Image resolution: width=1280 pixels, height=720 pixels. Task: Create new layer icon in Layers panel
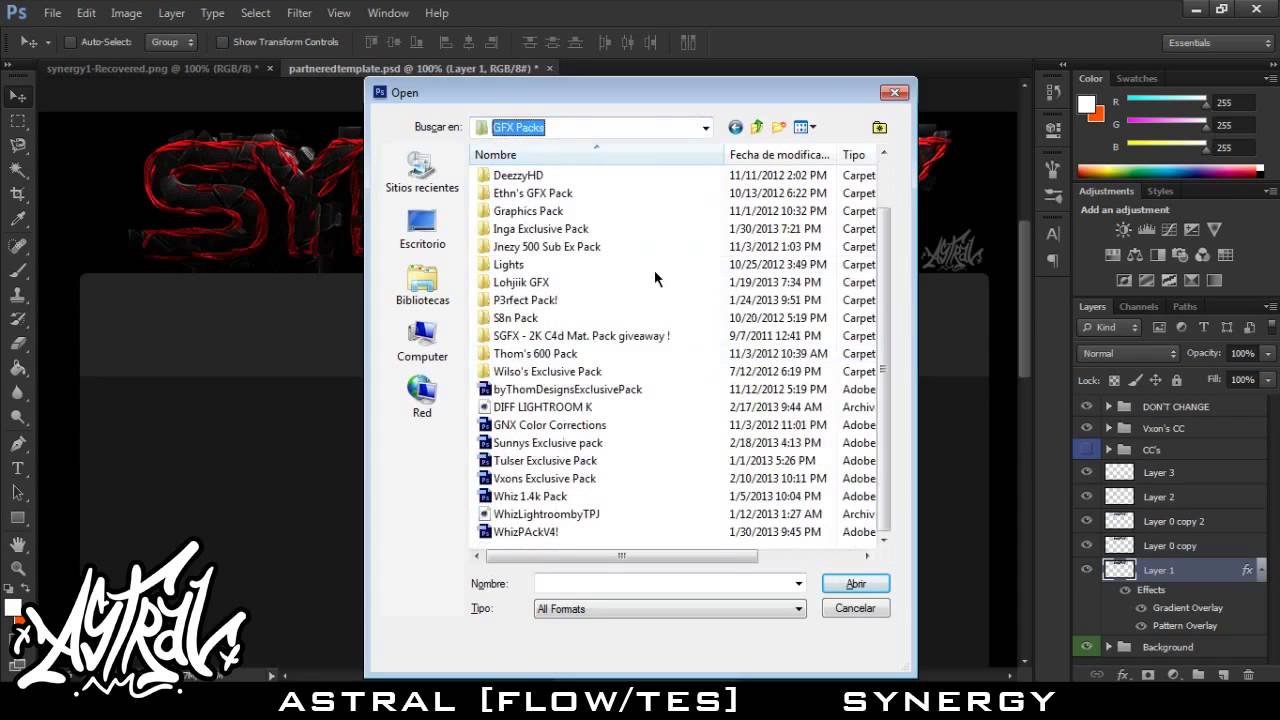(1223, 675)
